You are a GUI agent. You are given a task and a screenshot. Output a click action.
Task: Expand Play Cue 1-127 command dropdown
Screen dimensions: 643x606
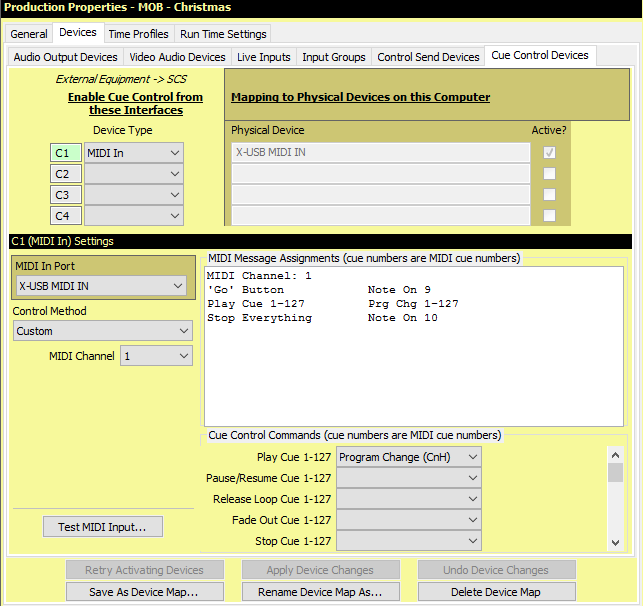coord(408,457)
